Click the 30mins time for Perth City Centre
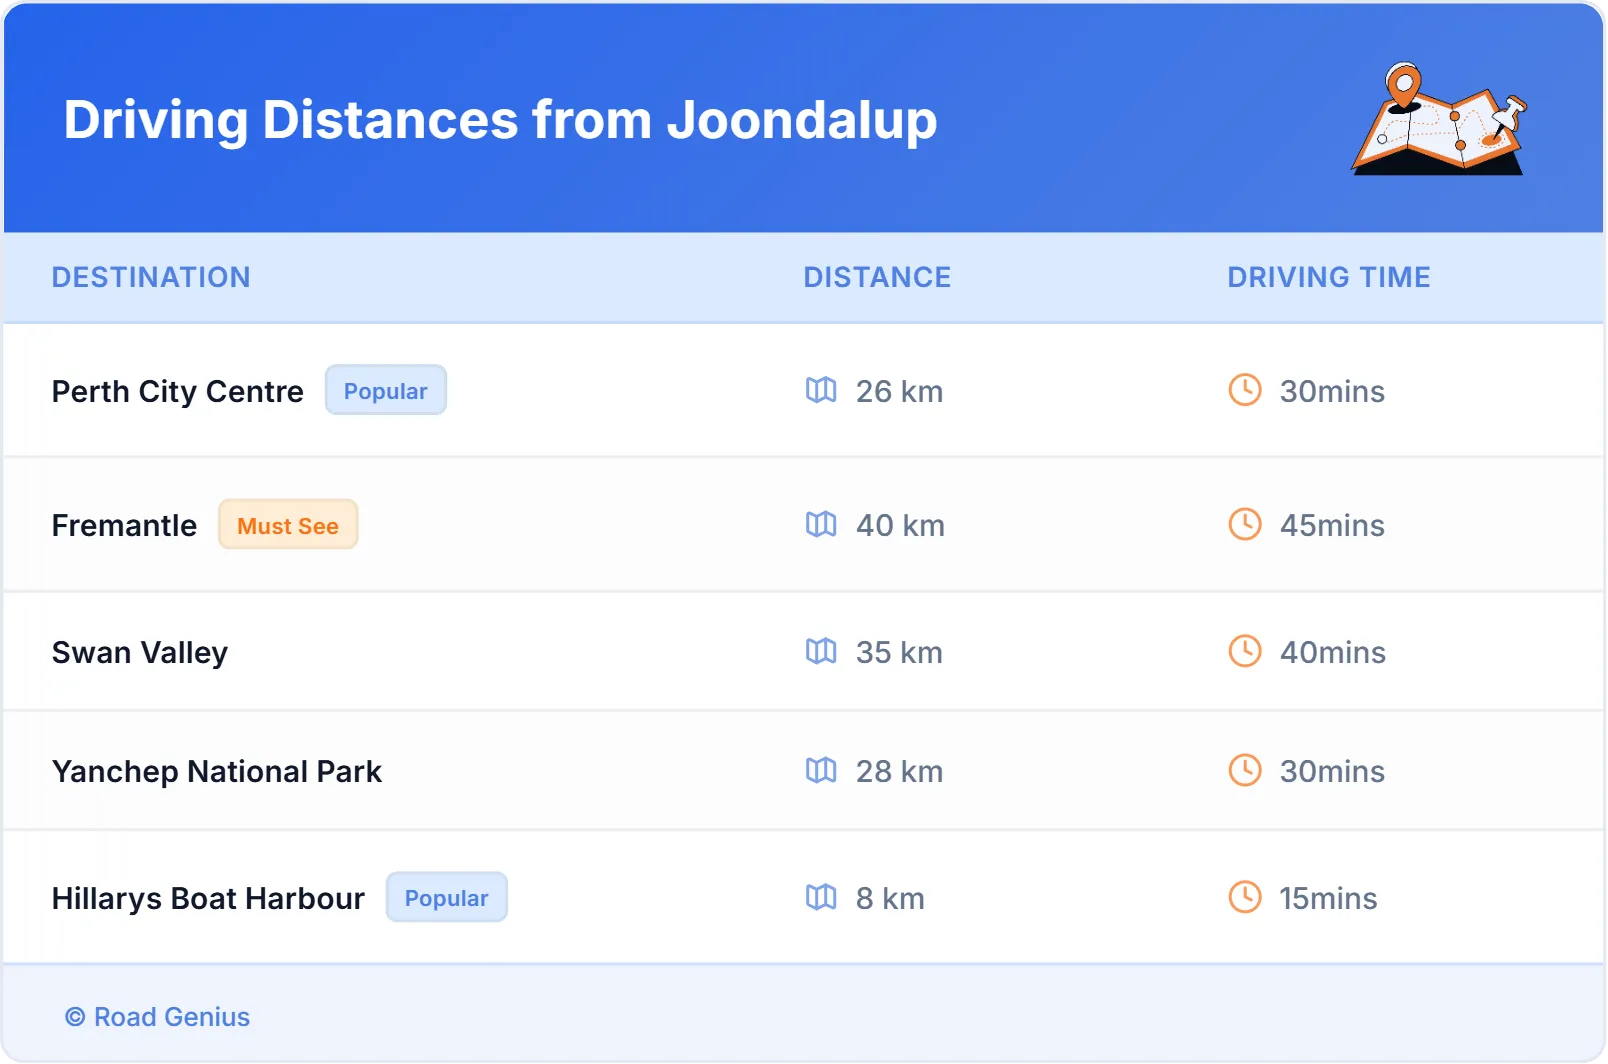The height and width of the screenshot is (1064, 1608). (x=1332, y=391)
